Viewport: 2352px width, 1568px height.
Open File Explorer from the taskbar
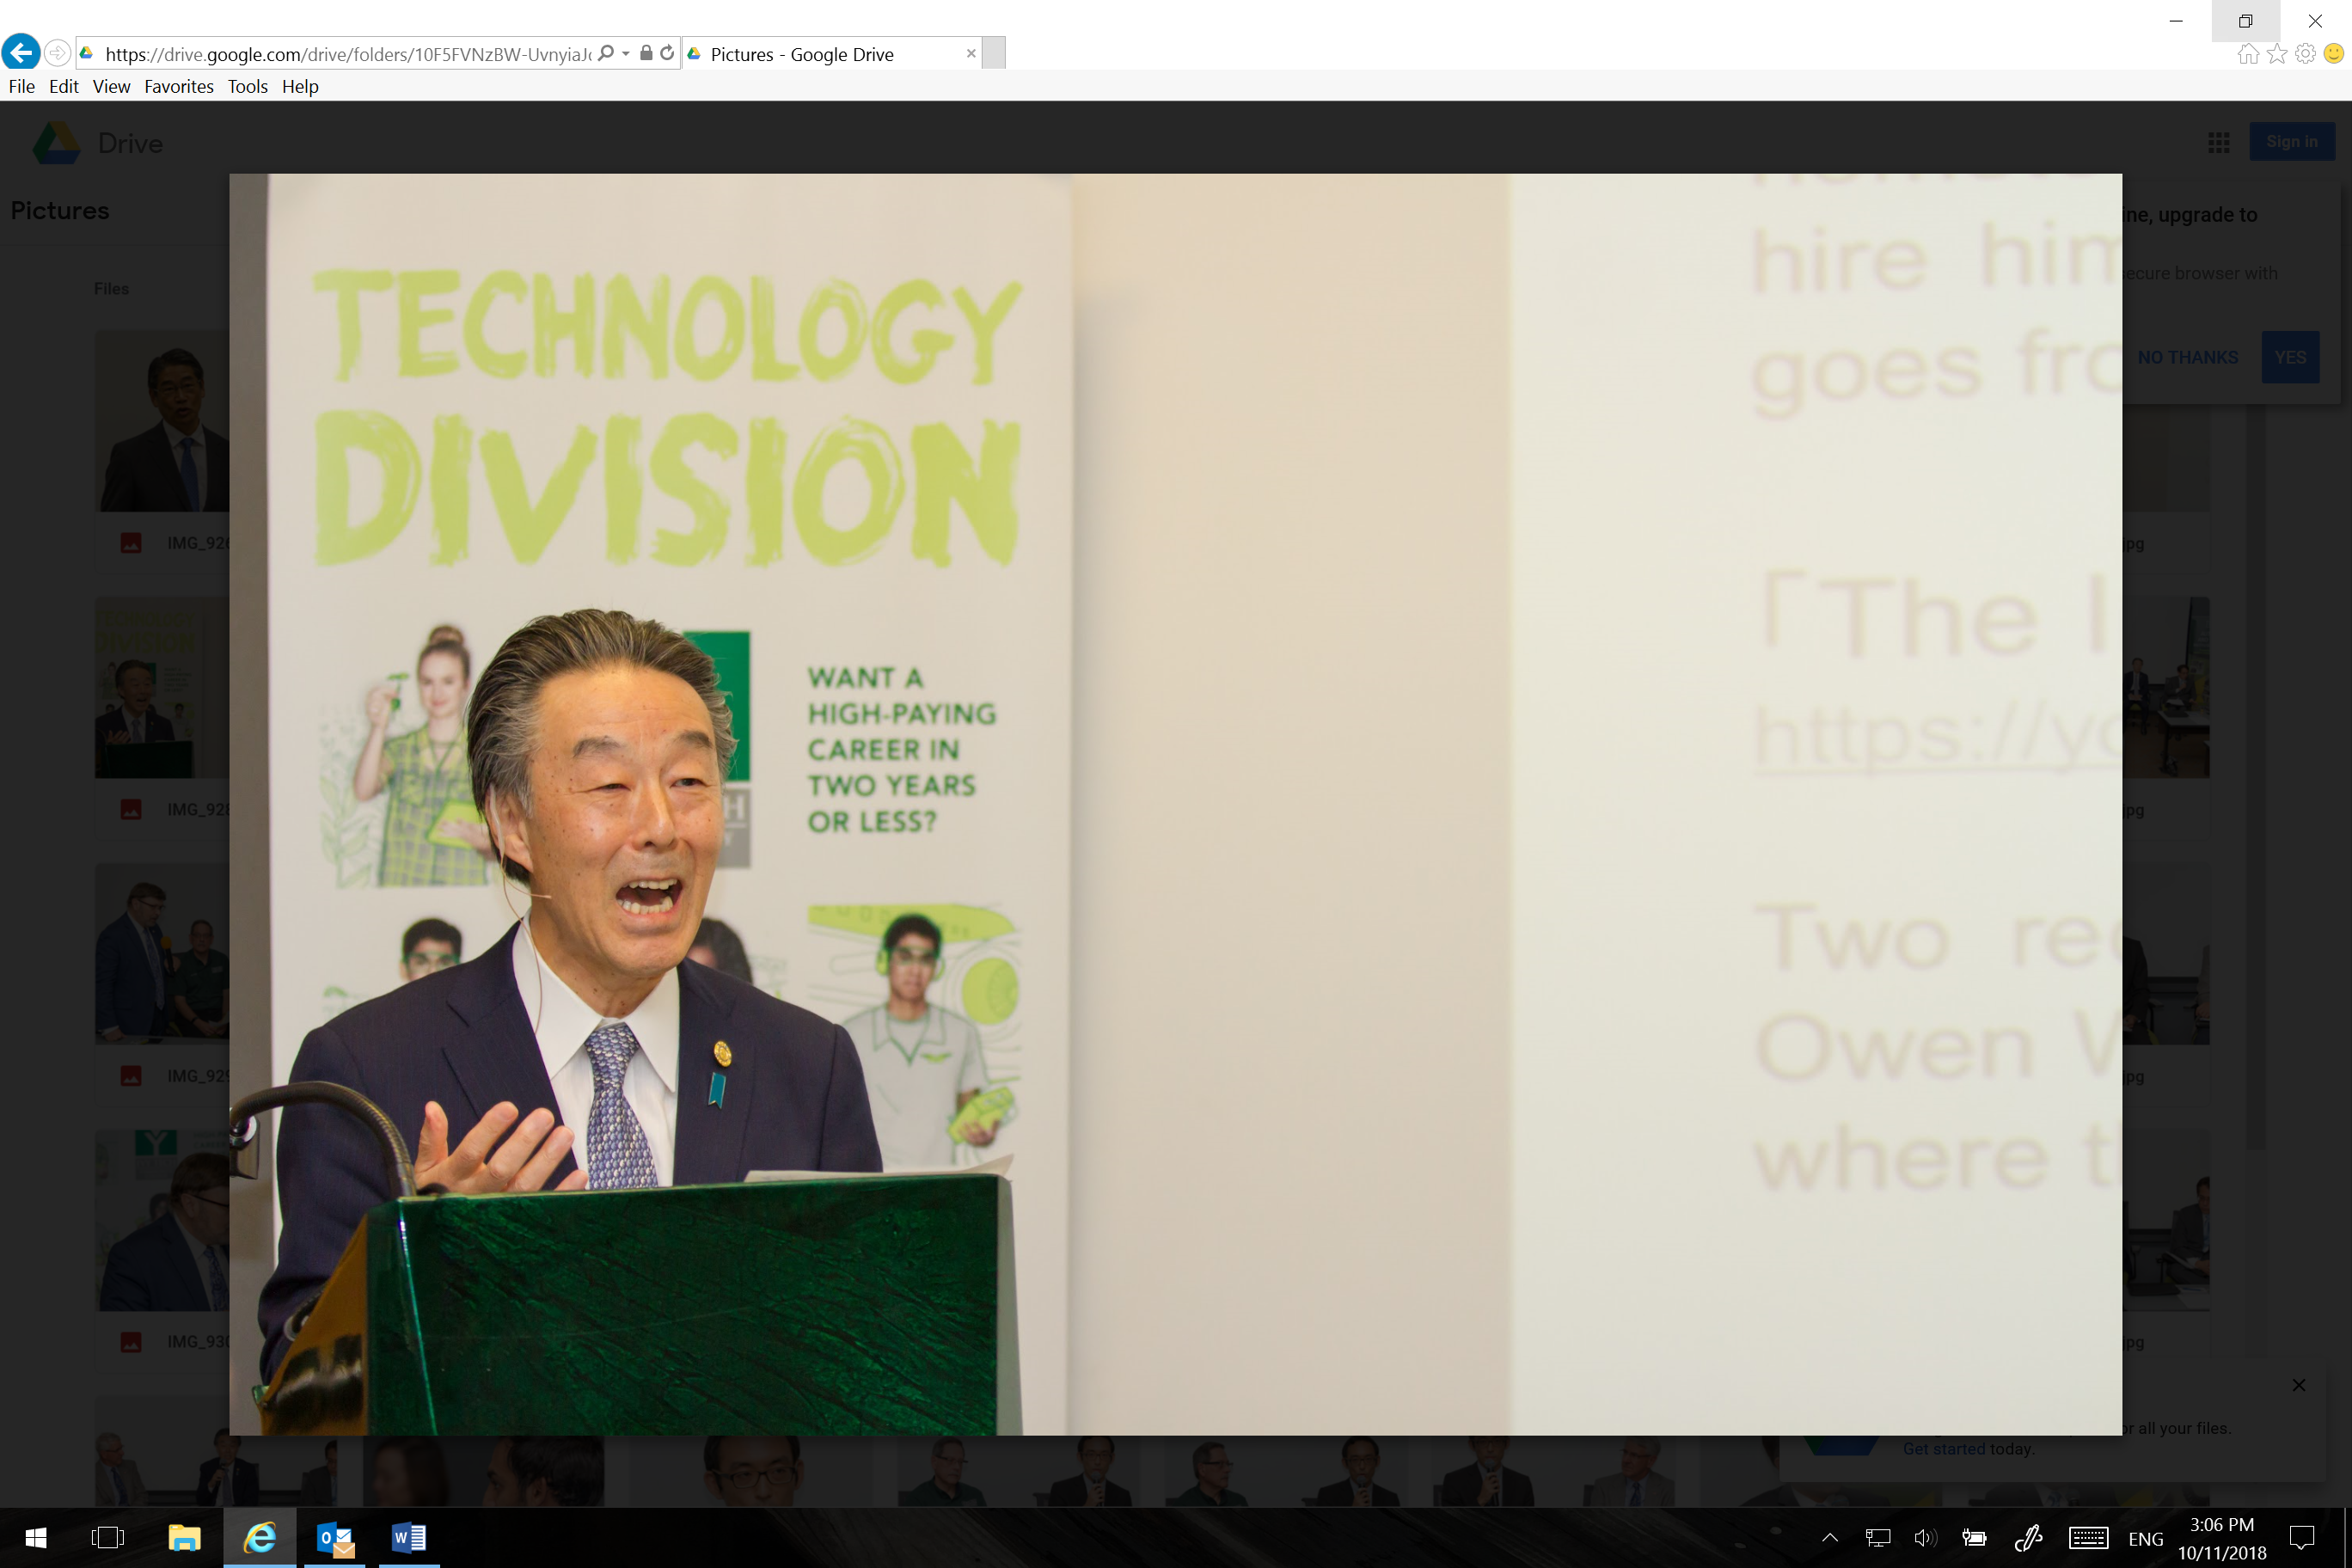[x=184, y=1538]
